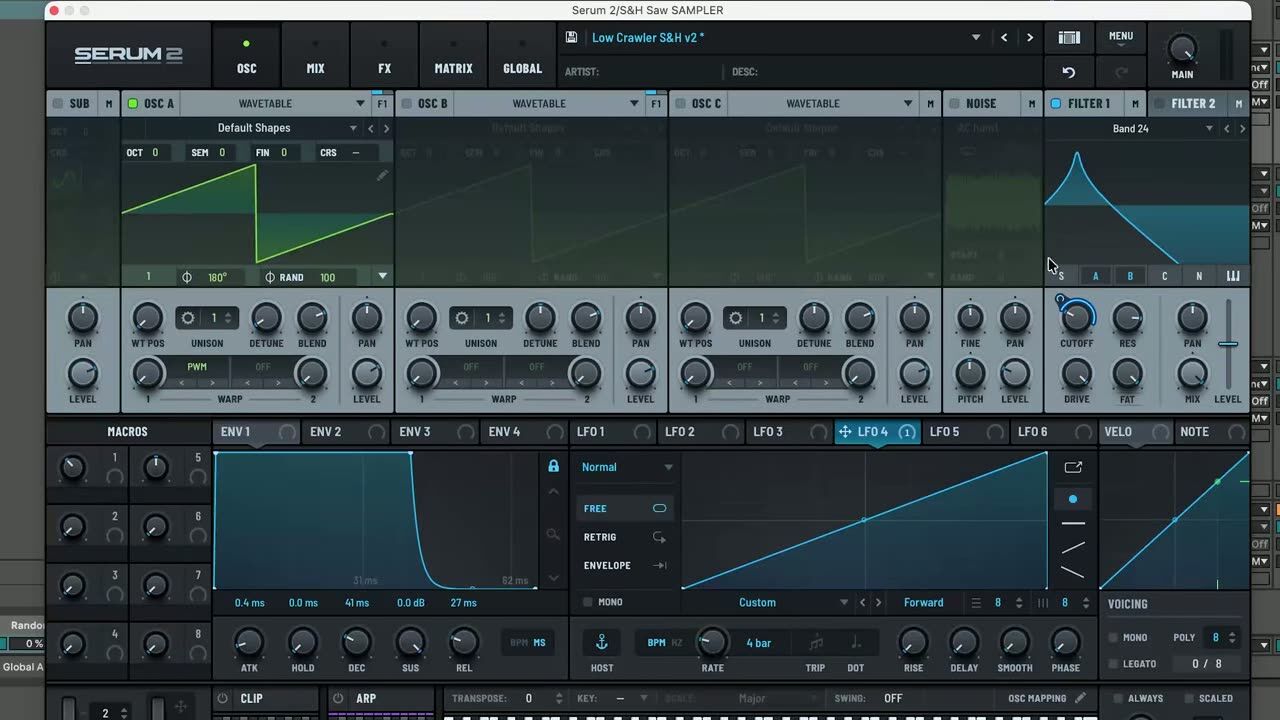The height and width of the screenshot is (720, 1280).
Task: Toggle the Filter 1 A routing button
Action: coord(1096,276)
